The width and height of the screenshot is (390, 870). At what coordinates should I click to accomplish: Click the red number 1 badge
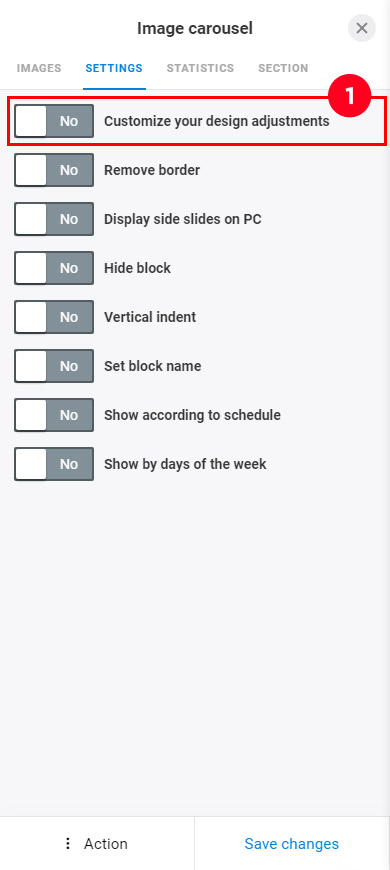(x=350, y=96)
